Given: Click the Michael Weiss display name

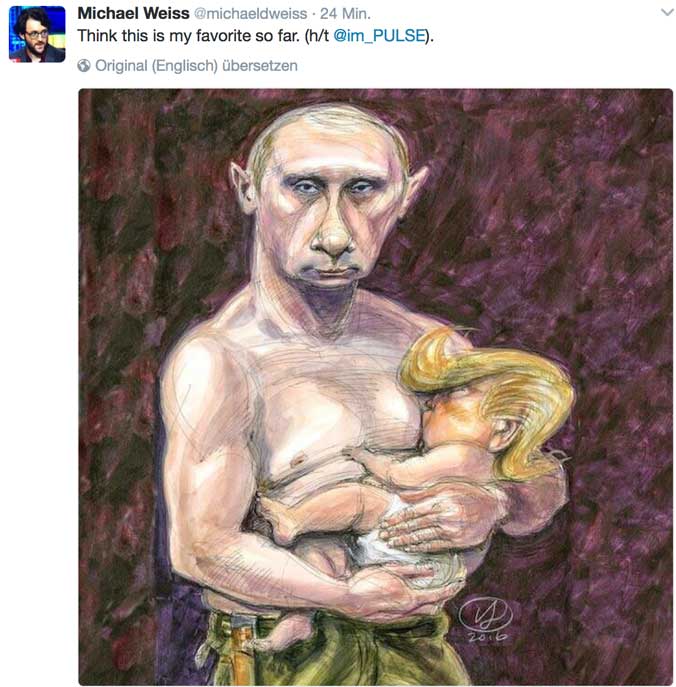Looking at the screenshot, I should (133, 14).
